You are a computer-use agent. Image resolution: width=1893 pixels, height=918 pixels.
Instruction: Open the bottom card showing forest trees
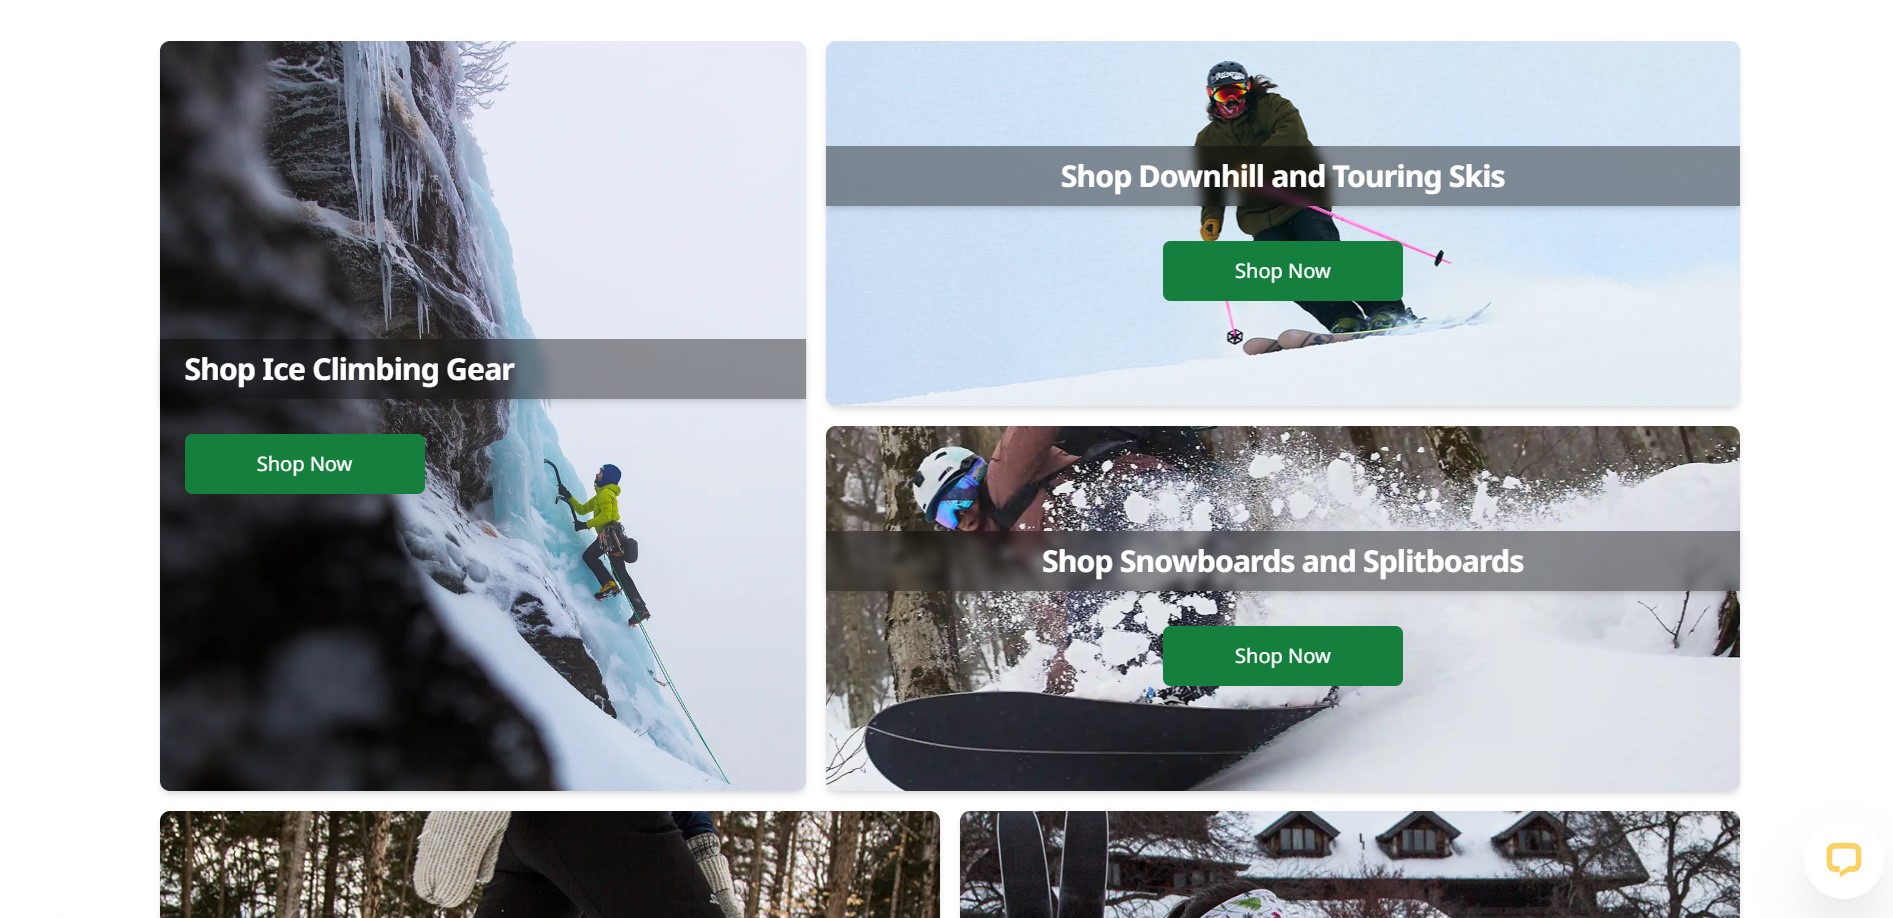click(550, 865)
